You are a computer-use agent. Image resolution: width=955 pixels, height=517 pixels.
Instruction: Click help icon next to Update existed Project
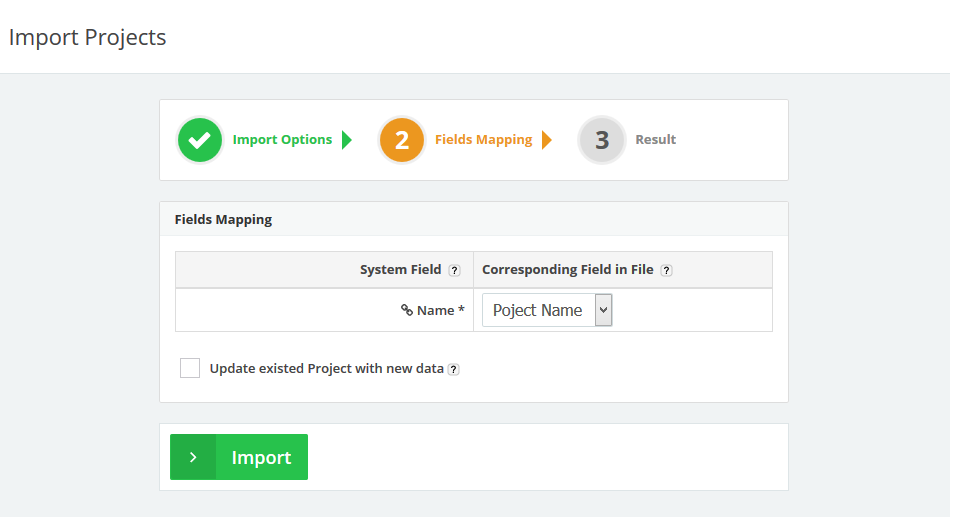[453, 369]
